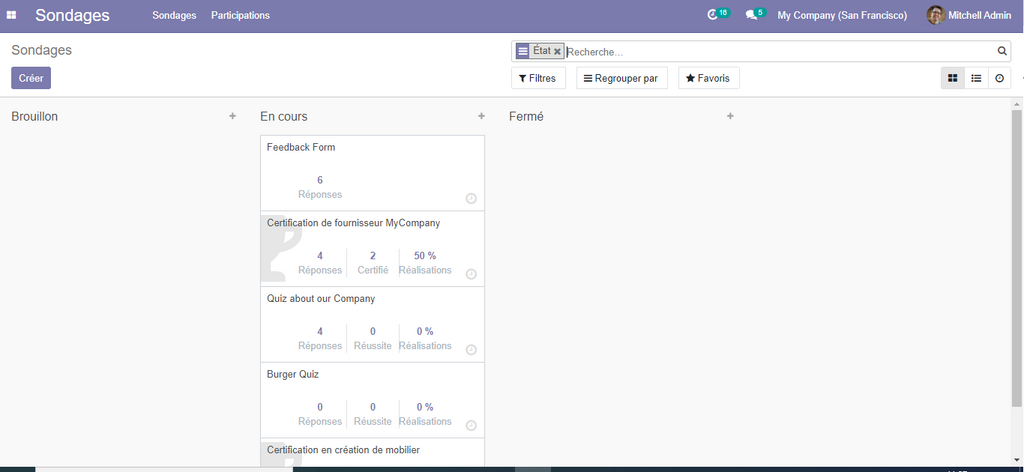Viewport: 1024px width, 472px height.
Task: Expand the Regrouper par dropdown
Action: pos(621,78)
